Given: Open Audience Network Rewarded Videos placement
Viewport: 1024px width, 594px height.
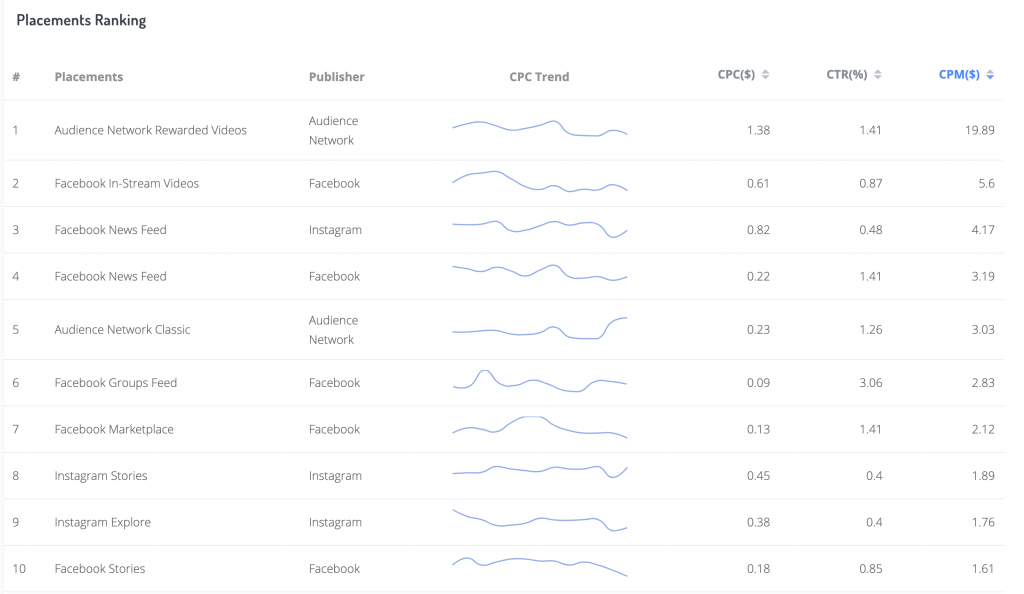Looking at the screenshot, I should (151, 130).
